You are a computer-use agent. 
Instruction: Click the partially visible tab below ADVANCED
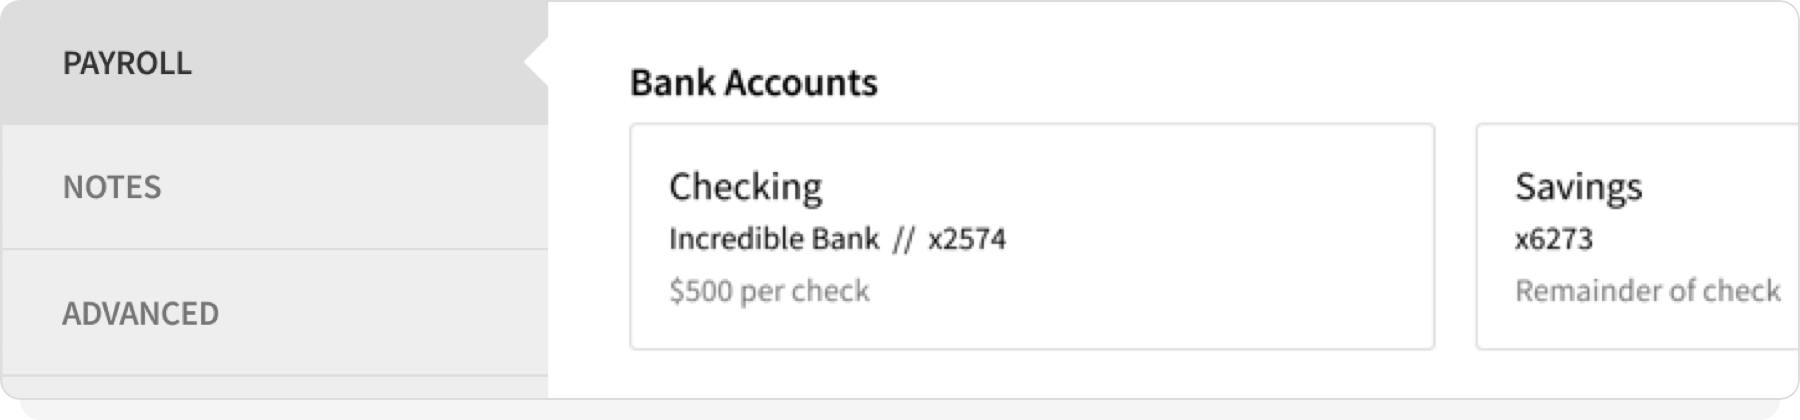274,388
